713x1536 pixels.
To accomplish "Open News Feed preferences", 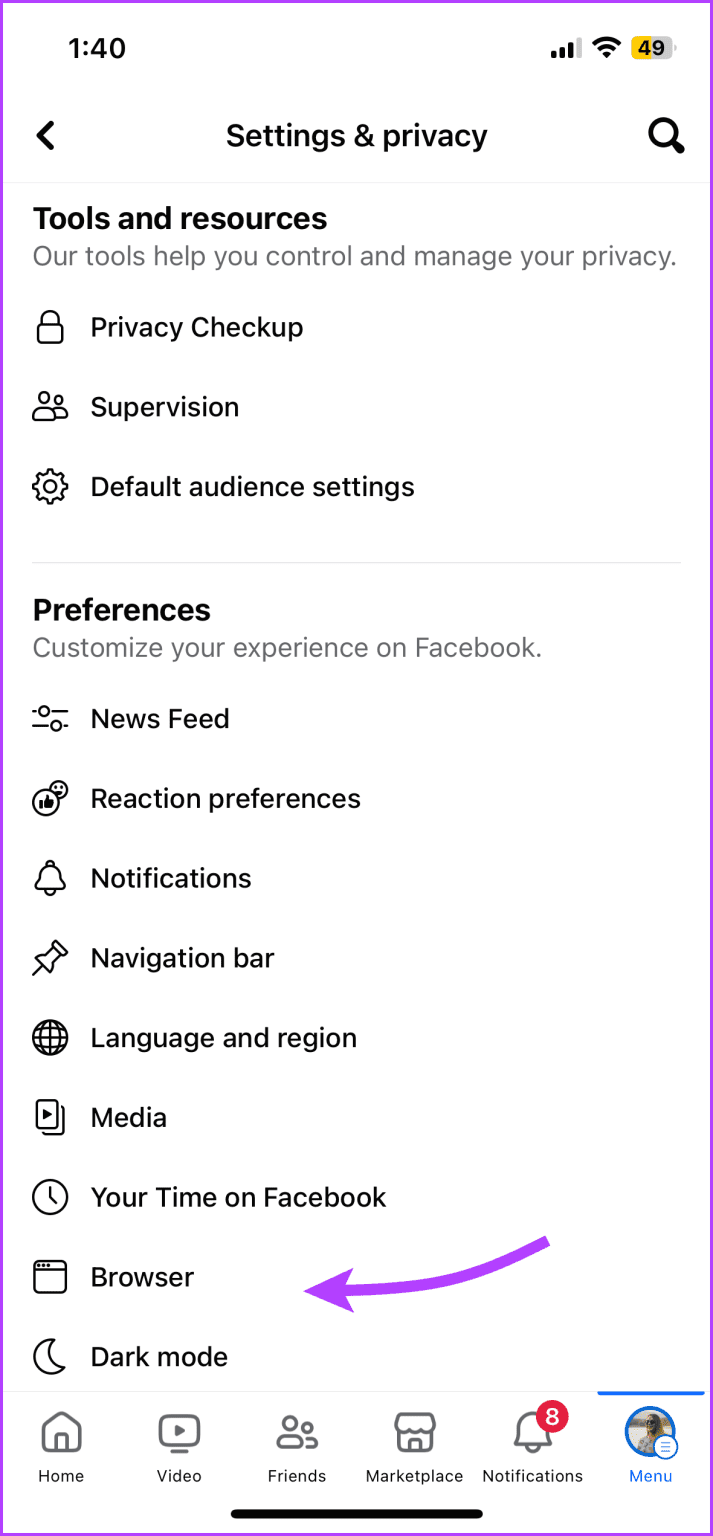I will [x=160, y=719].
